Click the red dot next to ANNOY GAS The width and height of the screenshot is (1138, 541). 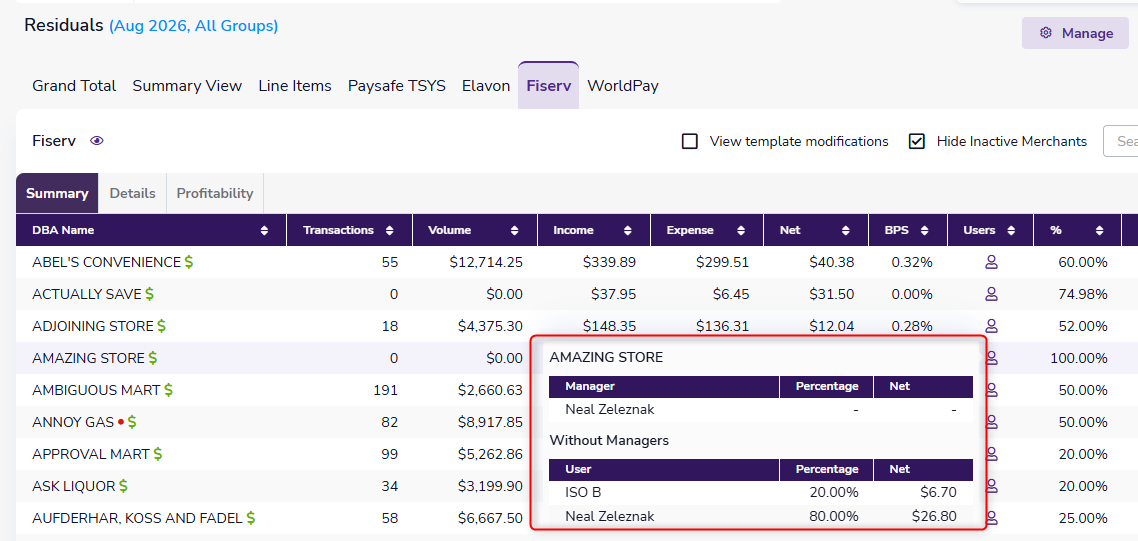(120, 422)
